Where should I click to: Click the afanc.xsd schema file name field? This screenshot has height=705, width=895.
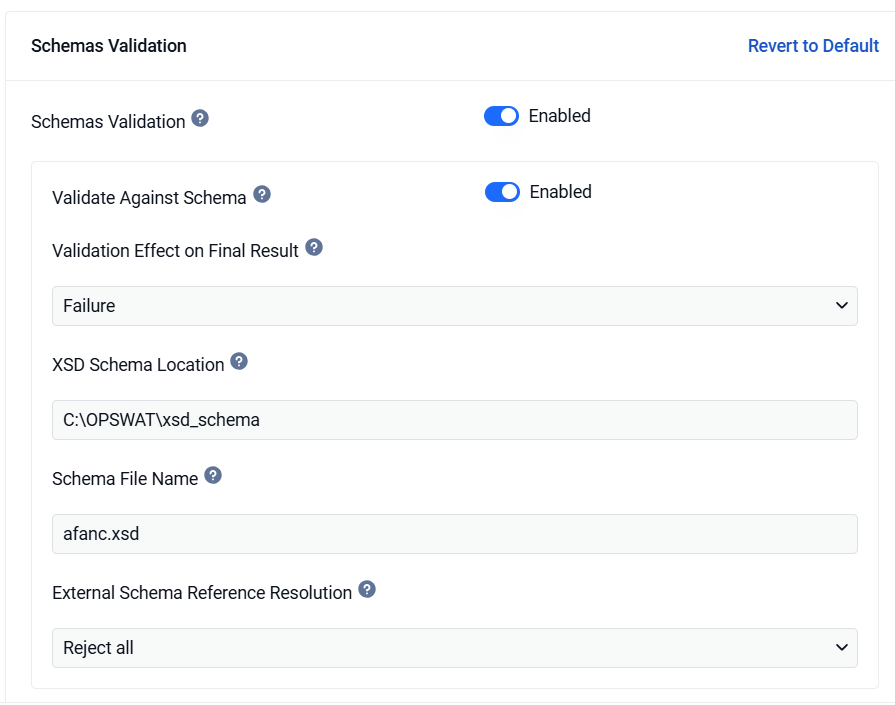coord(455,534)
